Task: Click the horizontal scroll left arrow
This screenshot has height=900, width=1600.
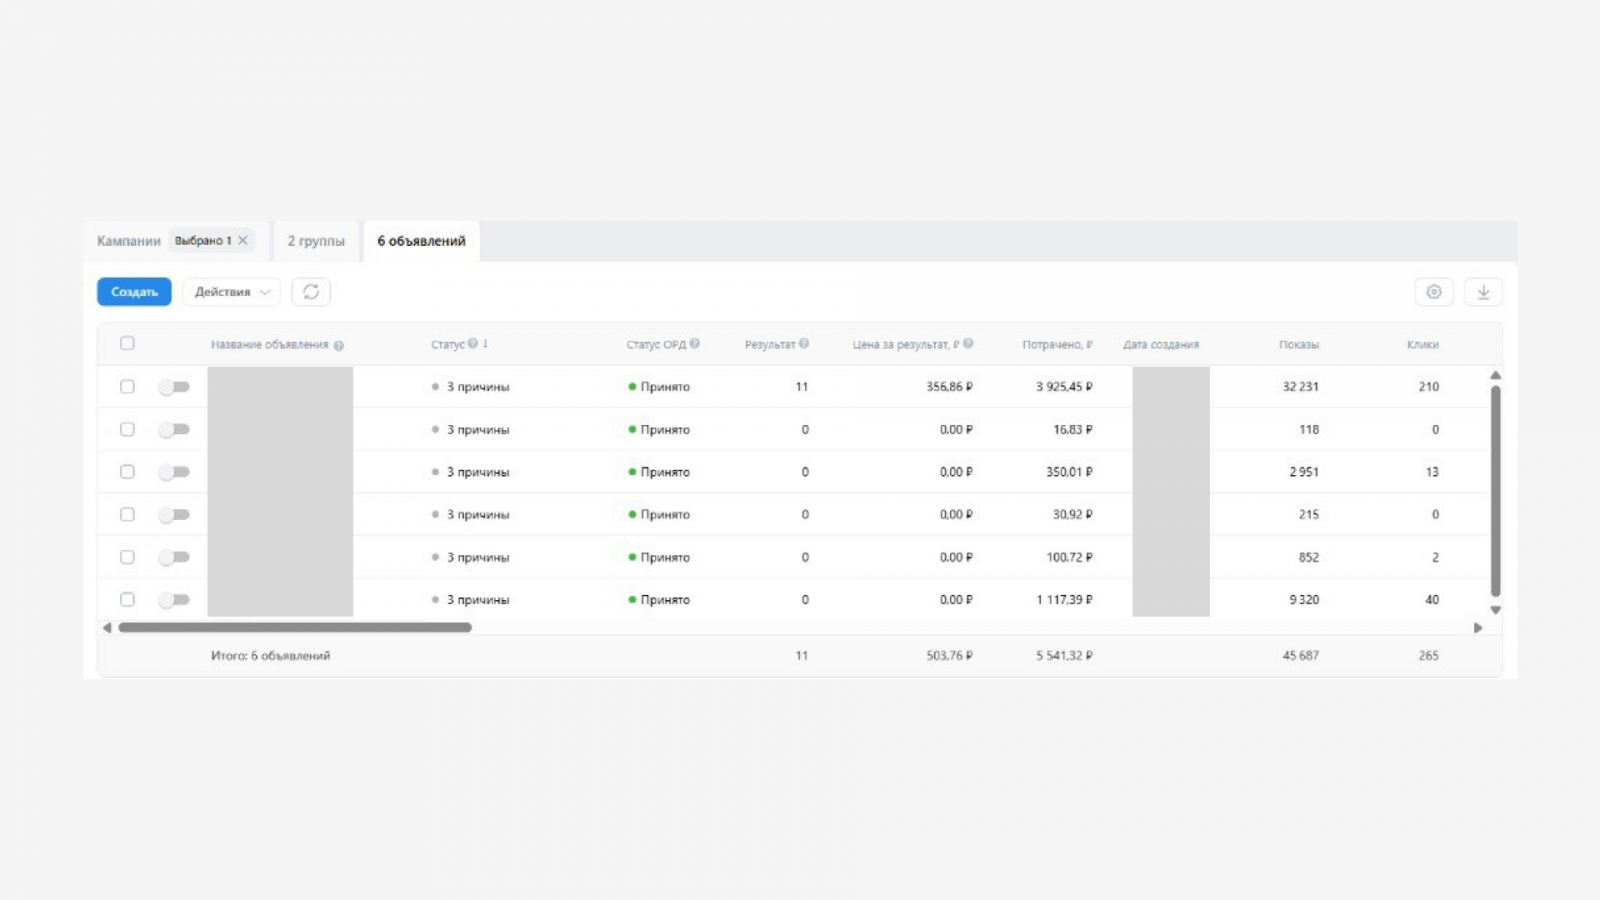Action: click(107, 628)
